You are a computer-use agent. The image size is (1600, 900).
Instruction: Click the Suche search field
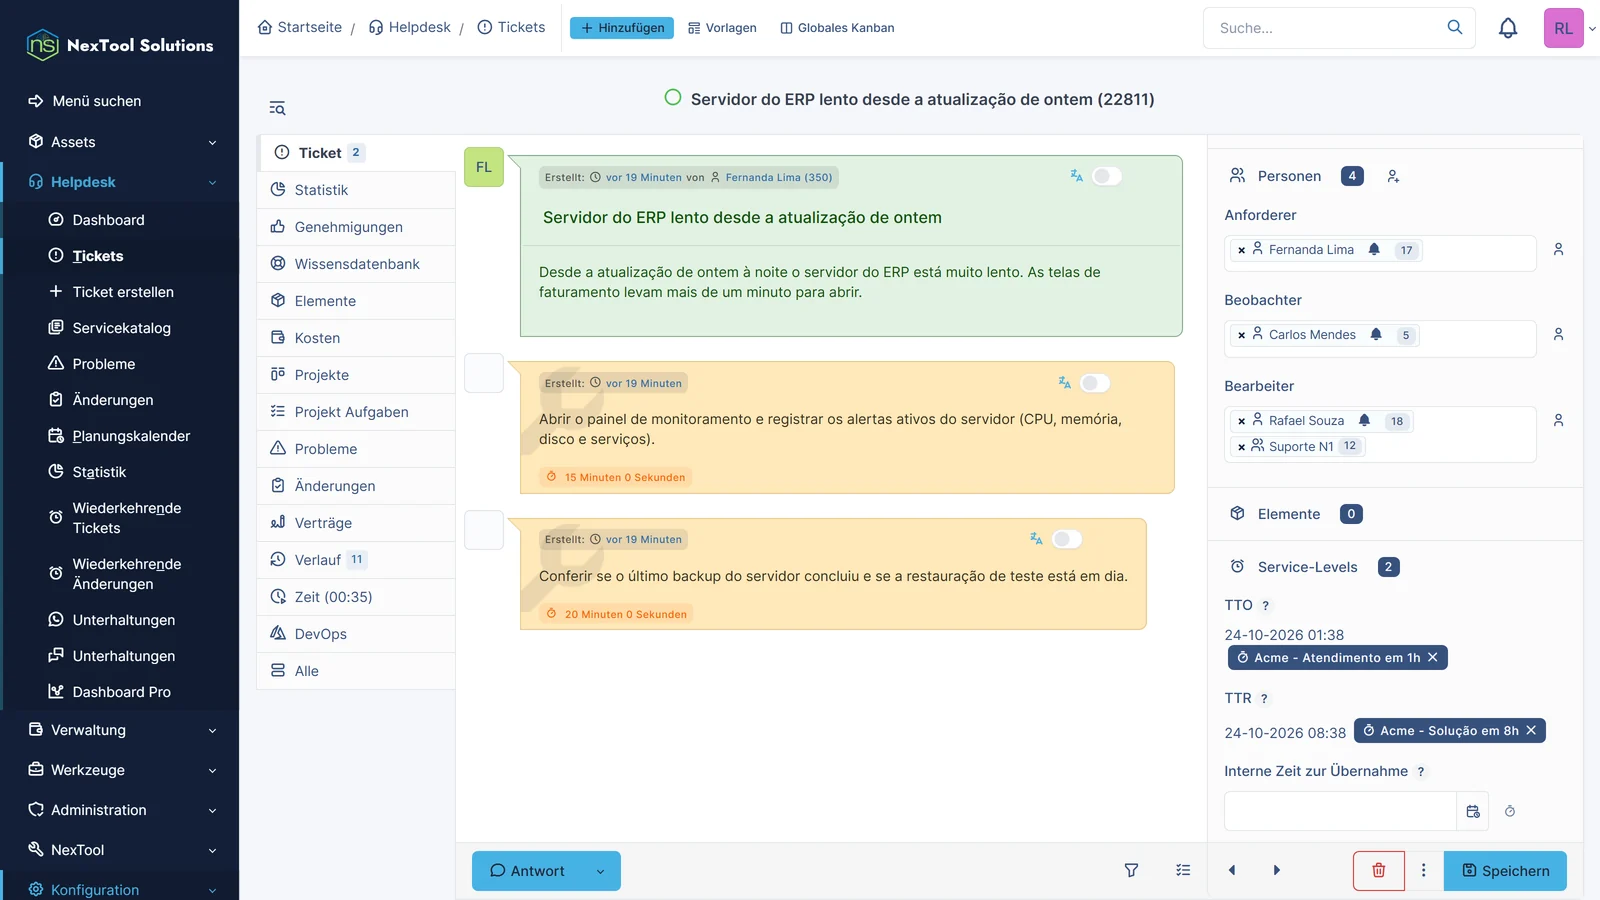[1325, 28]
